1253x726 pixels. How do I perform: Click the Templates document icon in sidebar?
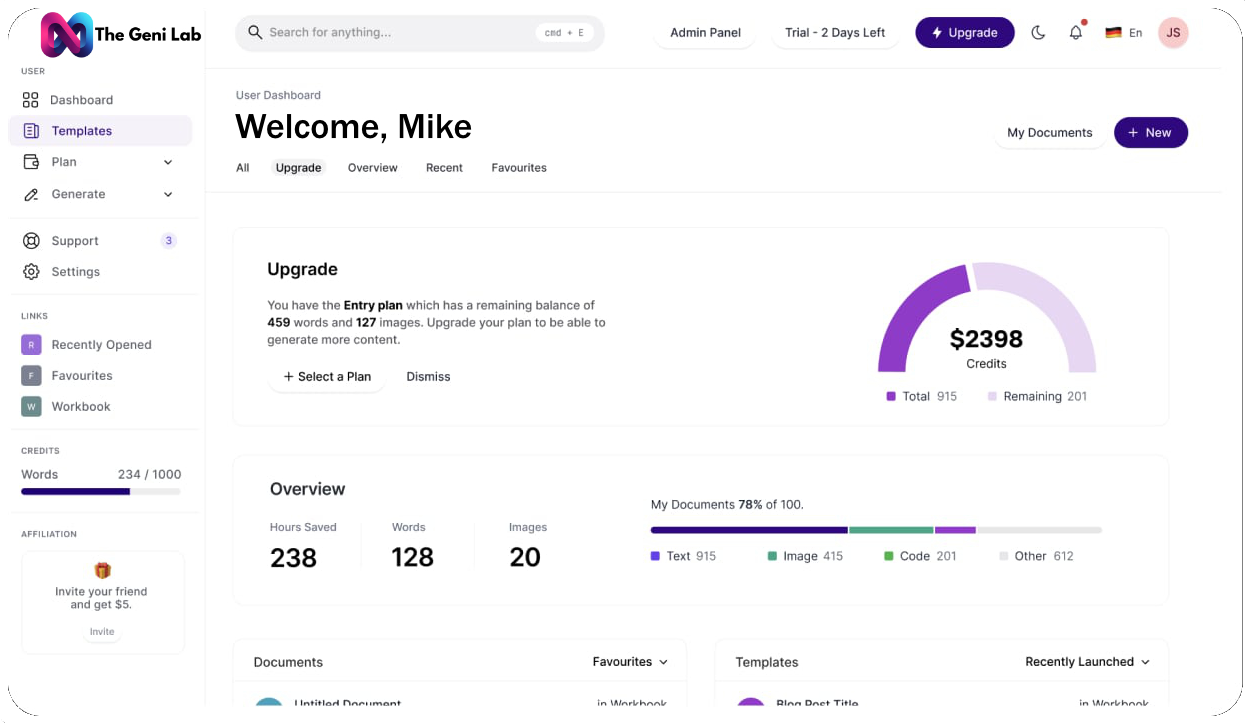coord(31,131)
